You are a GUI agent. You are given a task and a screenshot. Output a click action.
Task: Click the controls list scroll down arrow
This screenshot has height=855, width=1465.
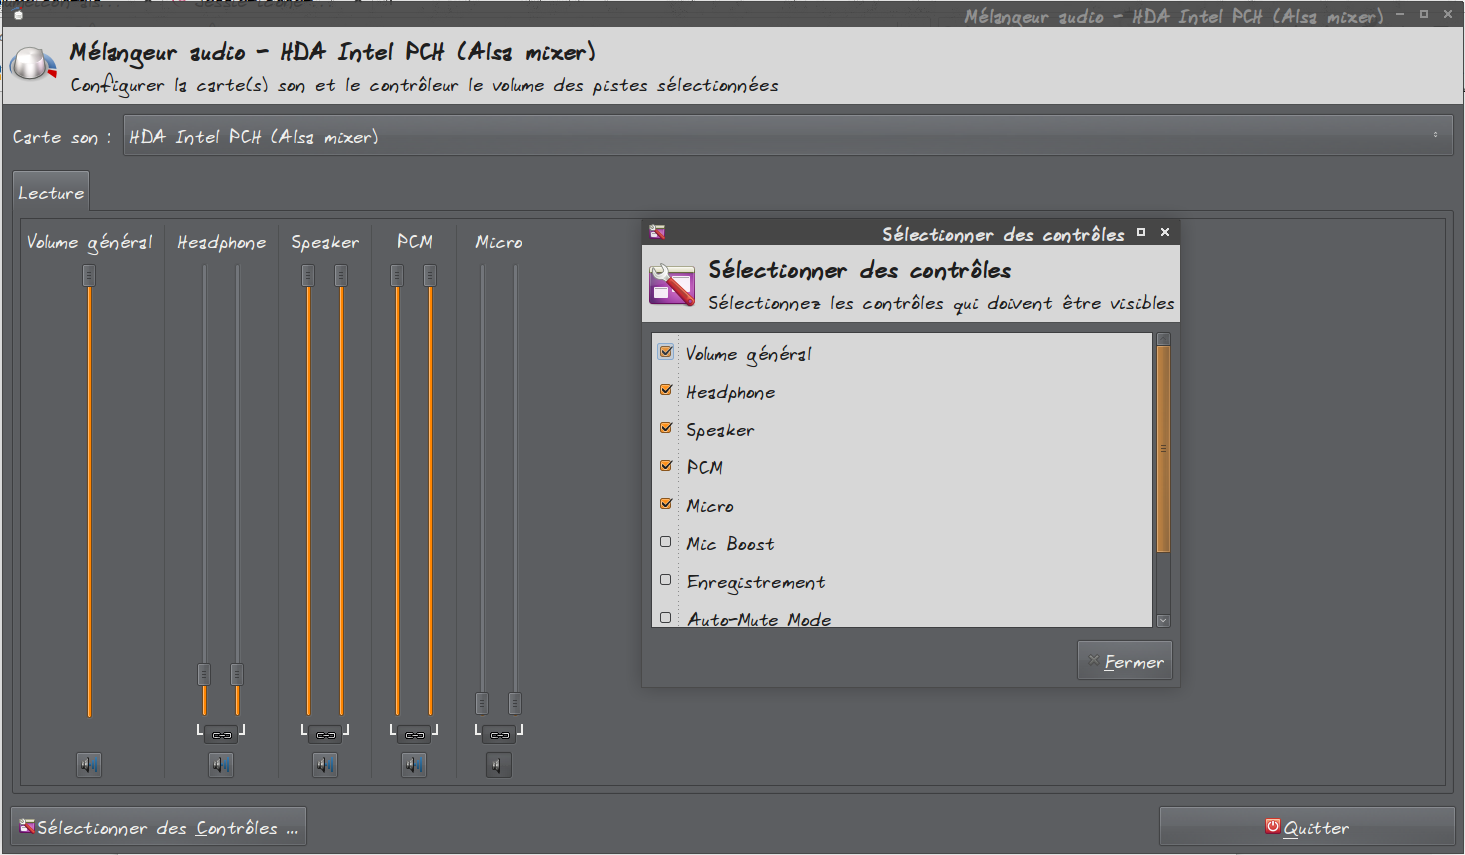point(1163,621)
